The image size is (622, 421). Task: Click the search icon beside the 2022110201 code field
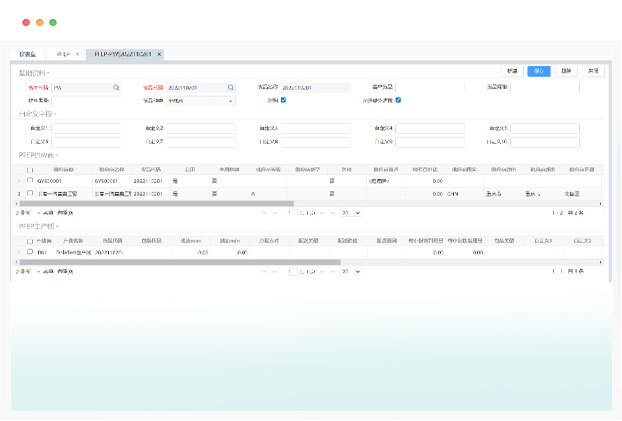230,87
